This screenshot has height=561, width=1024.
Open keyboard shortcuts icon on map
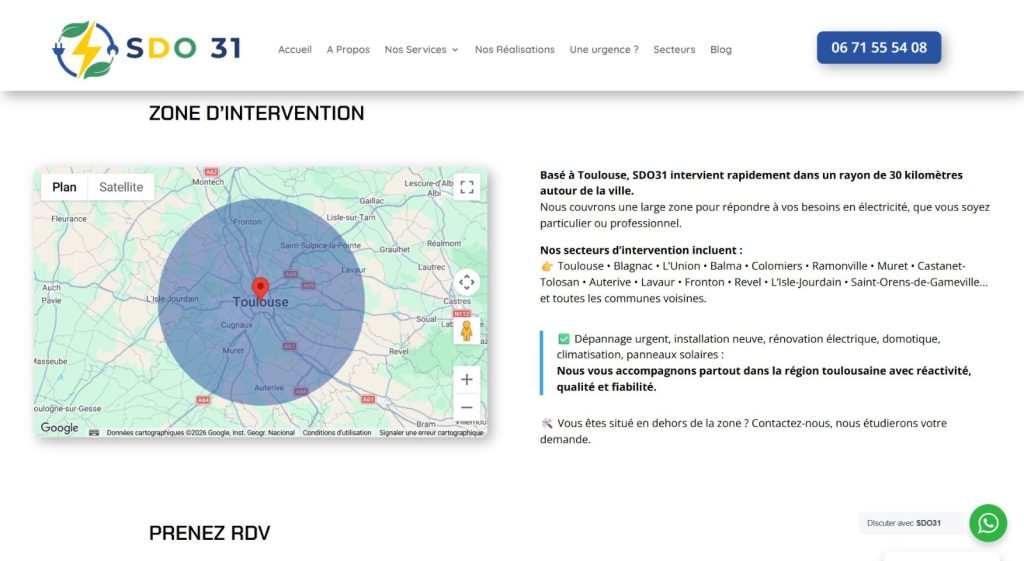94,432
